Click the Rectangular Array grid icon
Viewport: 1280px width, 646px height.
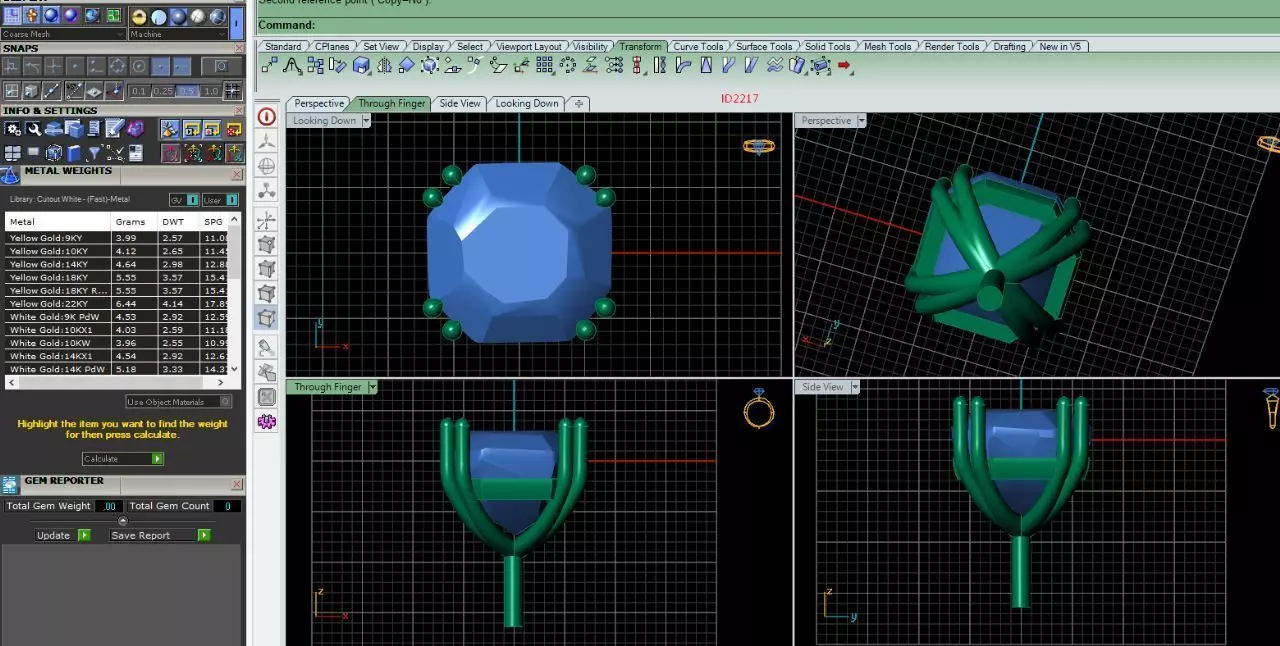click(545, 65)
